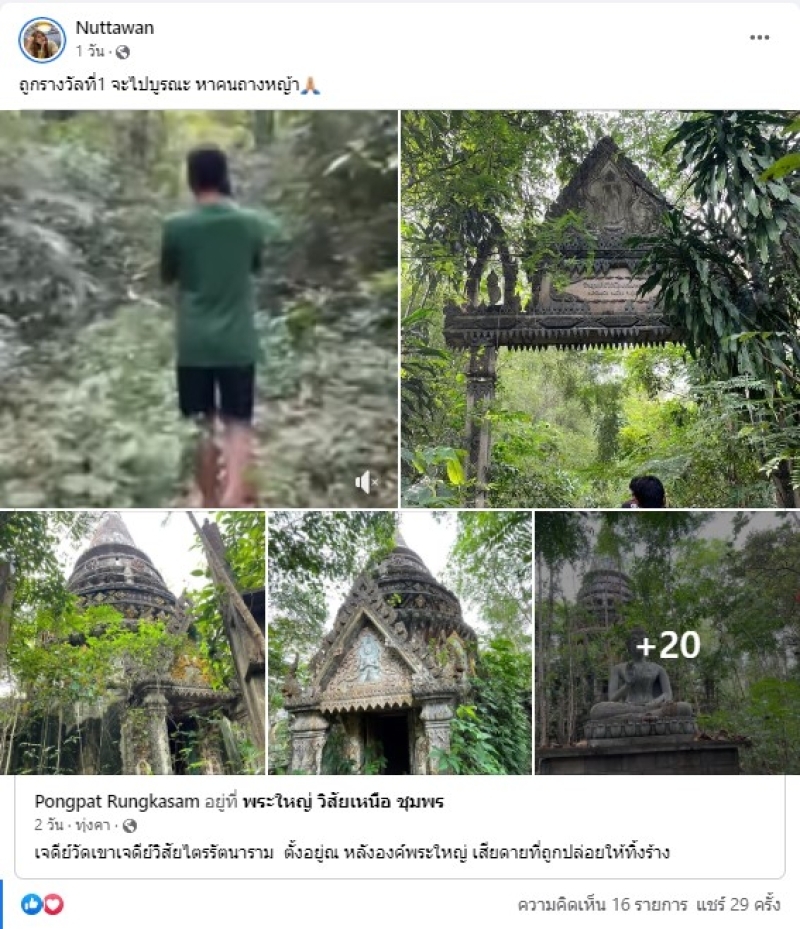The width and height of the screenshot is (800, 929).
Task: Open the พระใหญ่ วิสัยเหนือ ชุมพร location link
Action: [x=343, y=802]
